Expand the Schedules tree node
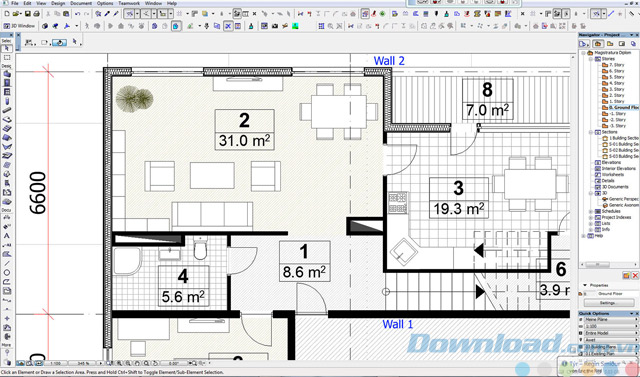This screenshot has height=377, width=640. pyautogui.click(x=591, y=211)
